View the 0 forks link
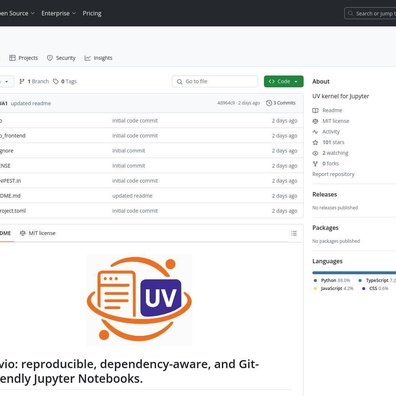Image resolution: width=396 pixels, height=396 pixels. (x=330, y=164)
